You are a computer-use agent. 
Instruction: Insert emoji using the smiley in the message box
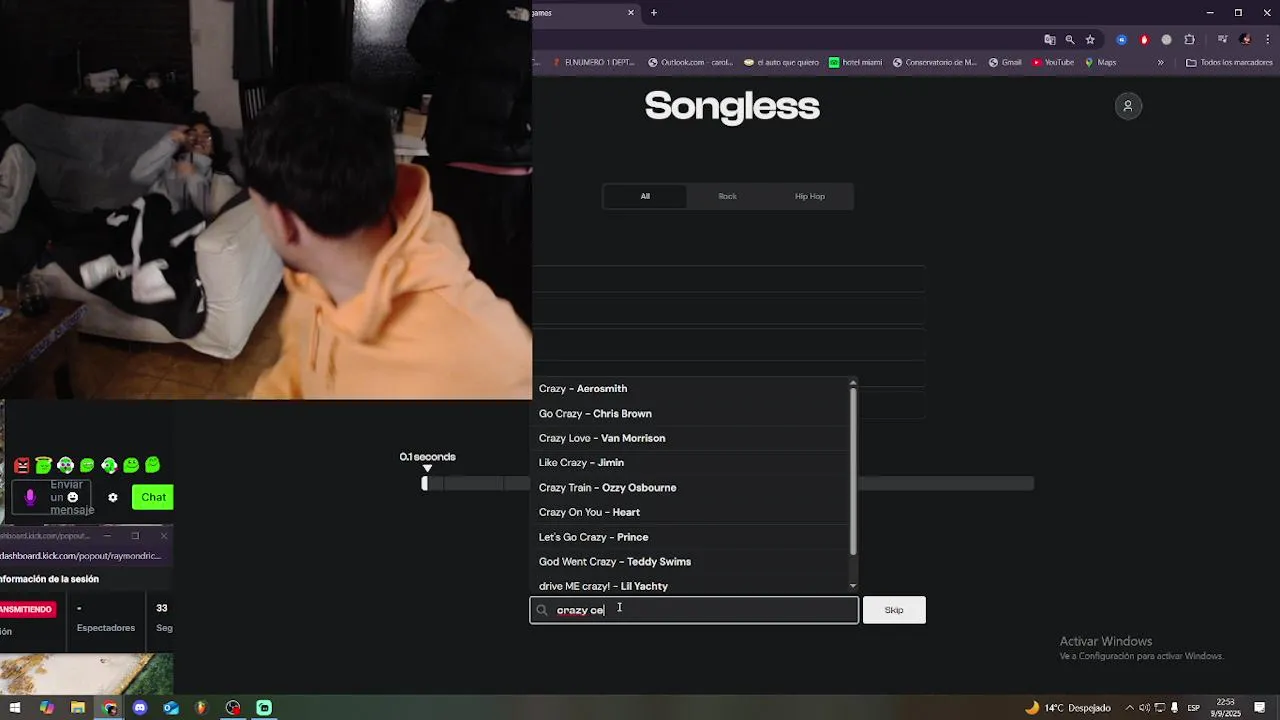72,497
